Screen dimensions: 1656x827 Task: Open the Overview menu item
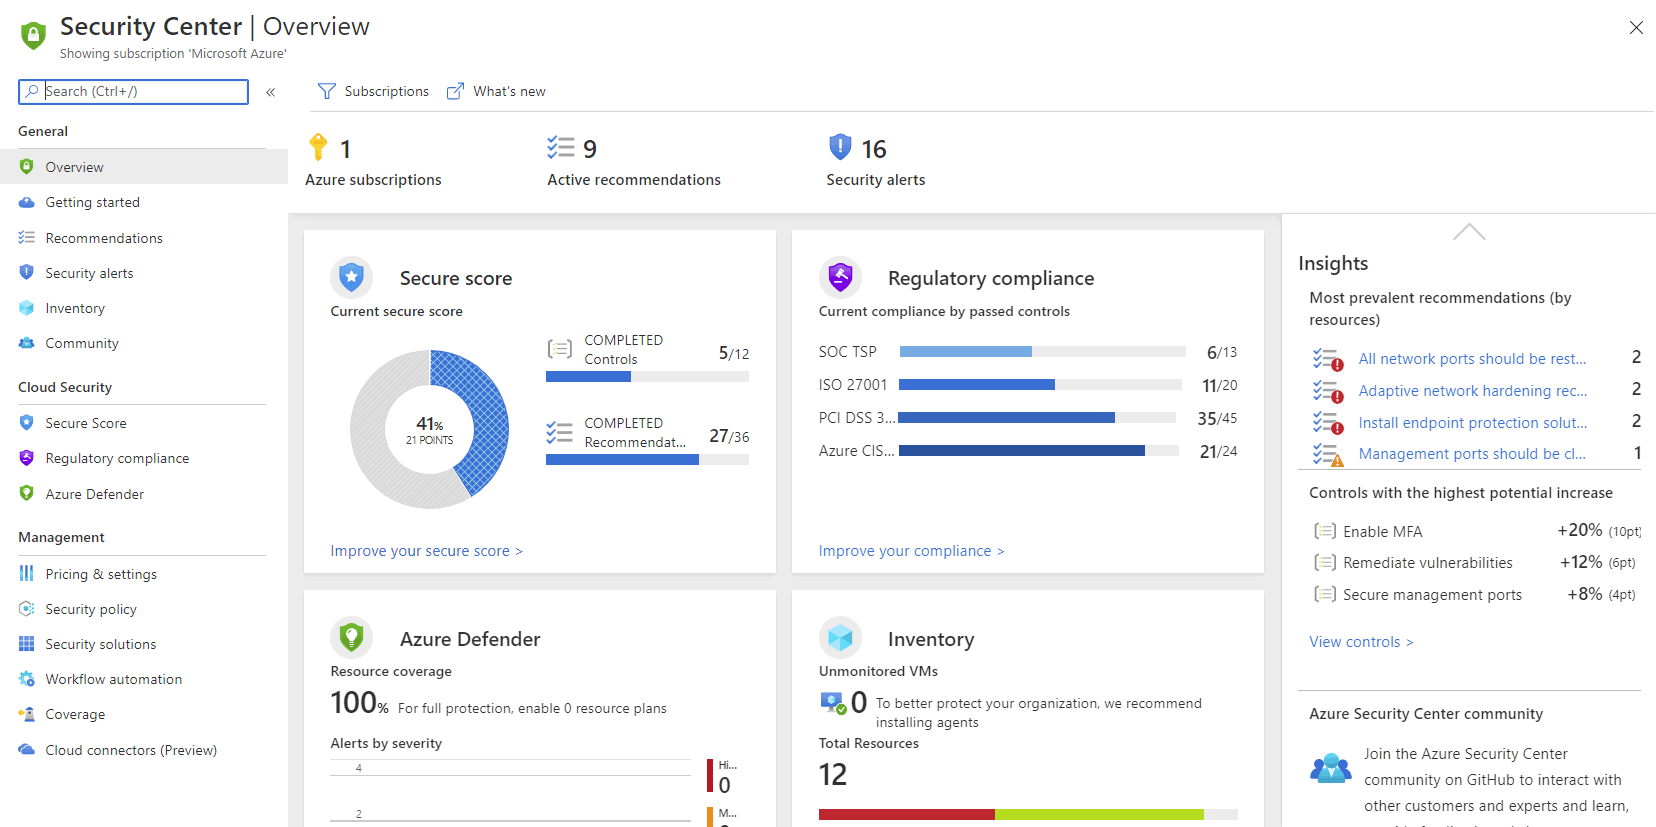tap(143, 167)
